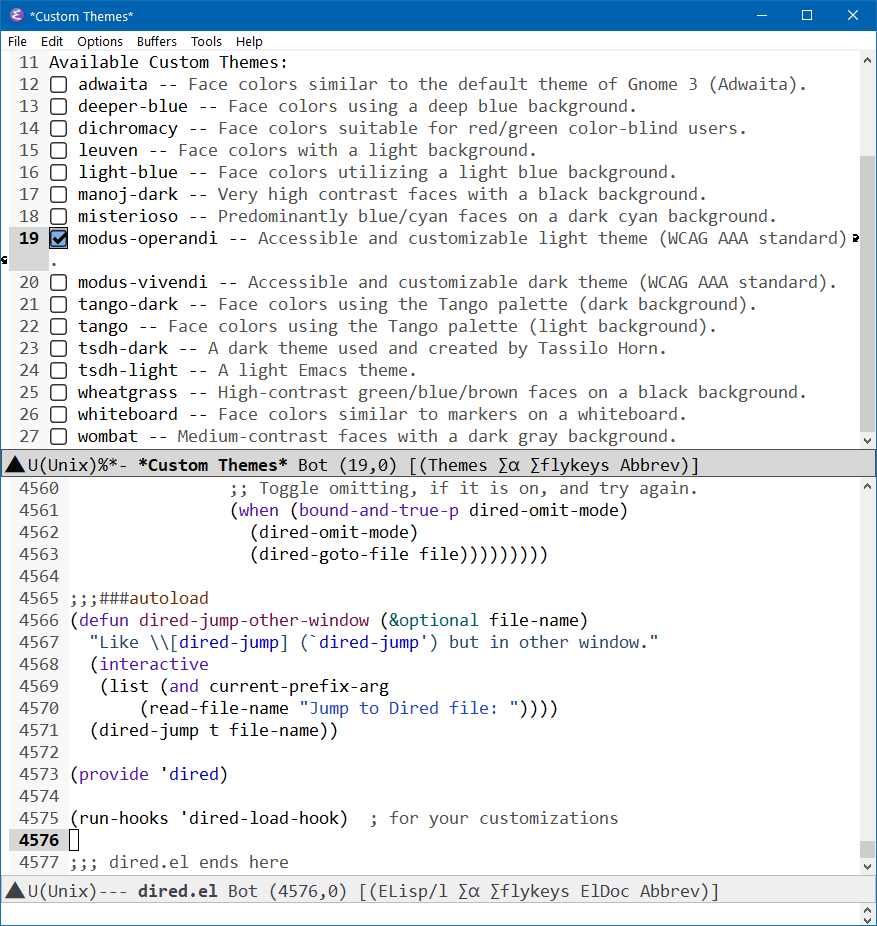The height and width of the screenshot is (926, 877).
Task: Open the Edit menu
Action: click(52, 41)
